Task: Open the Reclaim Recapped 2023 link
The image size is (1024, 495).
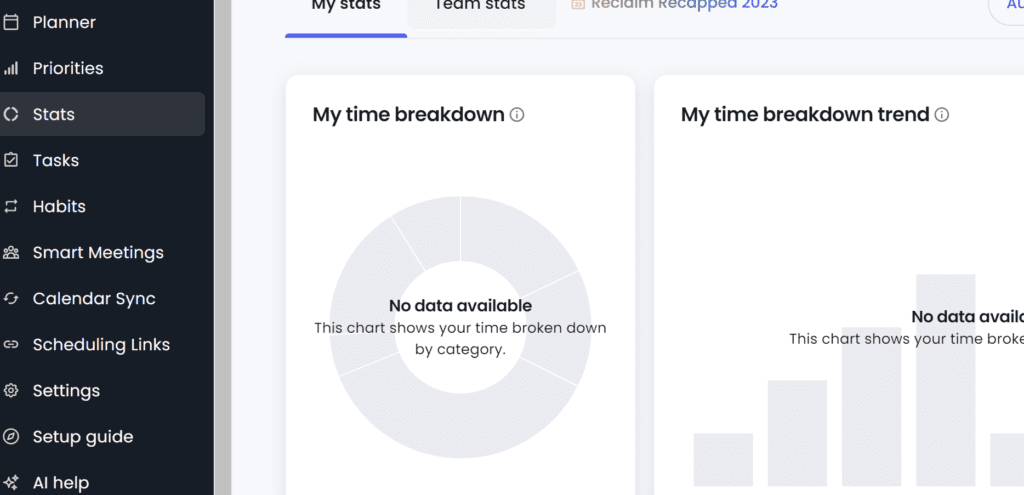Action: [683, 6]
